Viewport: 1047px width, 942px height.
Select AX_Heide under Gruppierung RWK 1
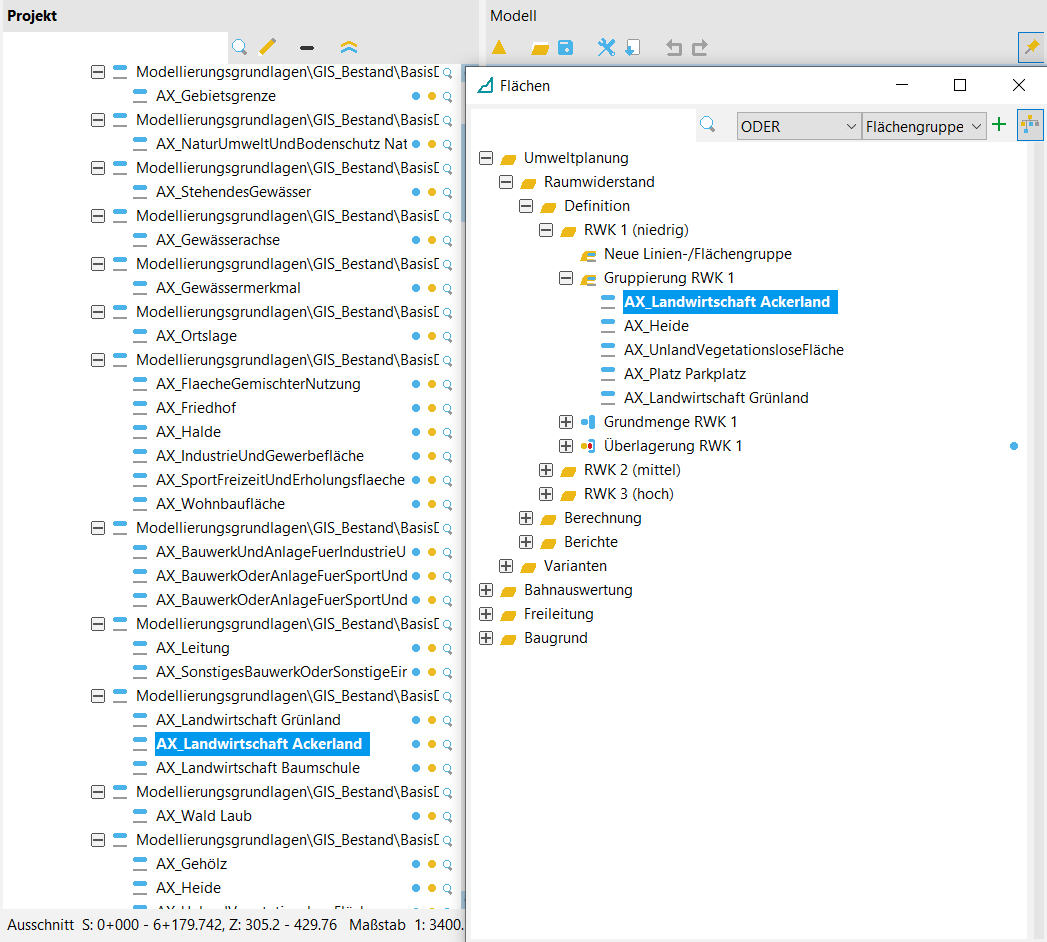coord(656,326)
